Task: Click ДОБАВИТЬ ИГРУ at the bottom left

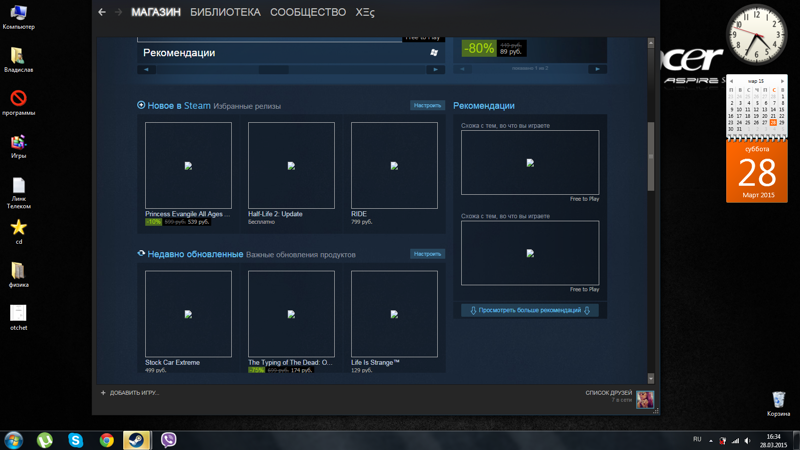Action: [130, 393]
